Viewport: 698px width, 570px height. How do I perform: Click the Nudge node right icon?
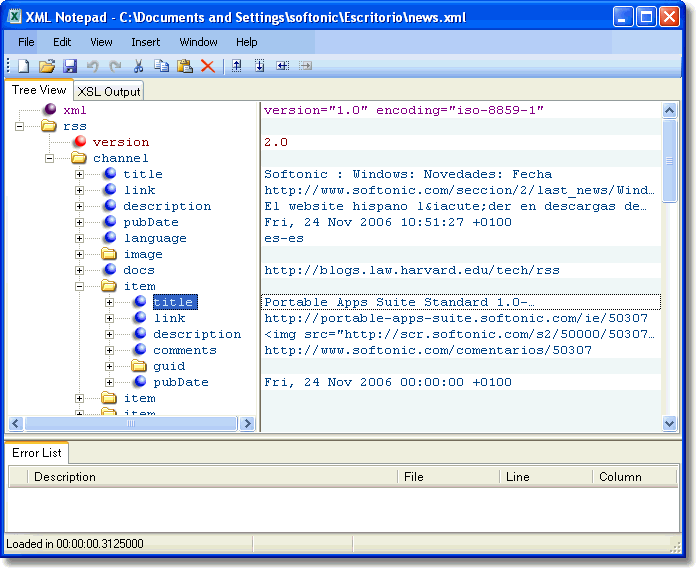point(305,66)
